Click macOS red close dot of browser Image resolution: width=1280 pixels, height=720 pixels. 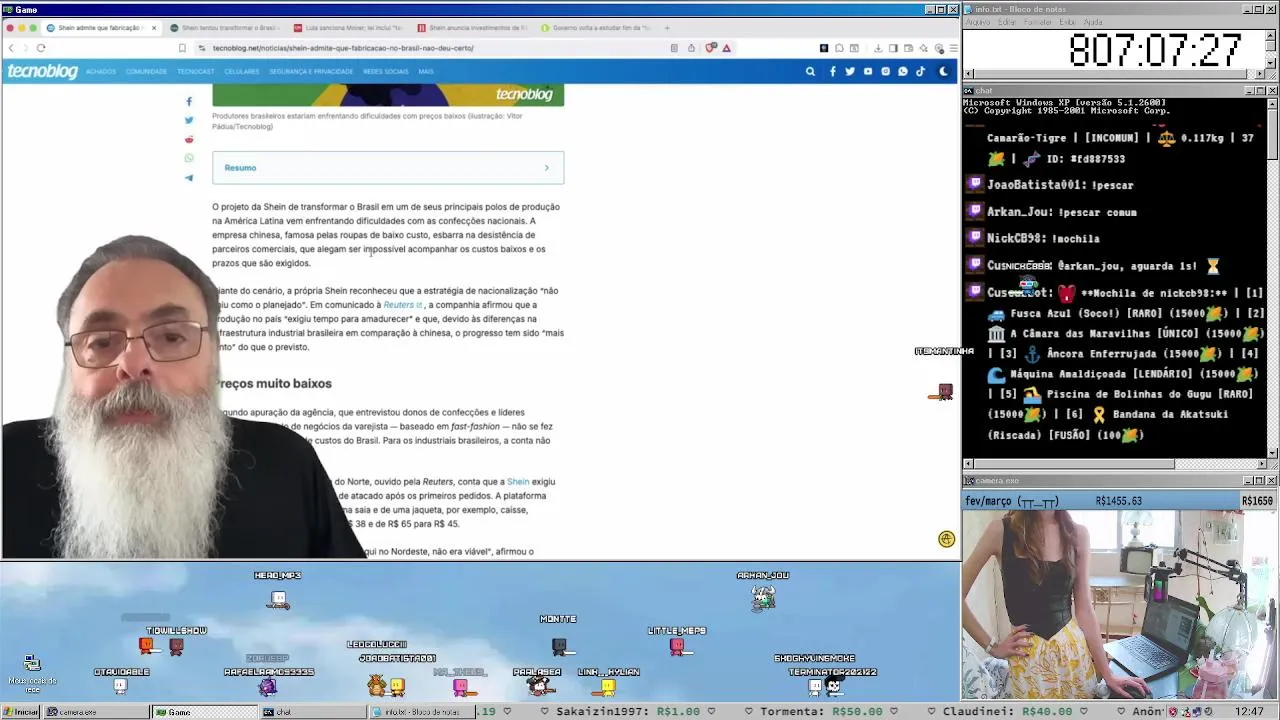tap(11, 28)
